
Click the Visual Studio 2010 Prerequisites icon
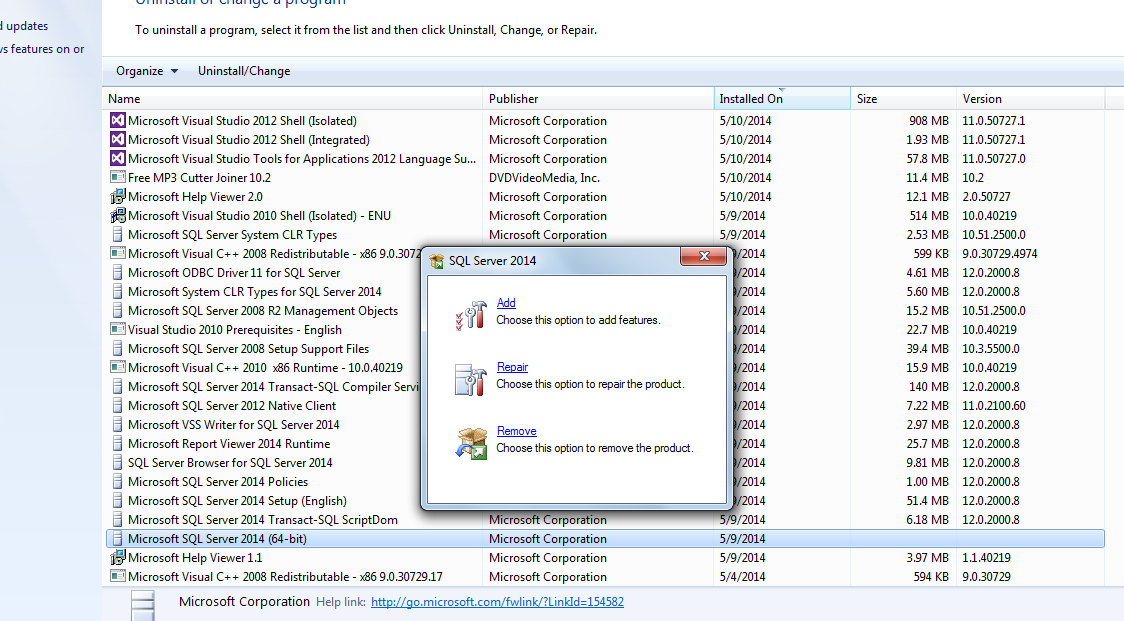pos(117,329)
